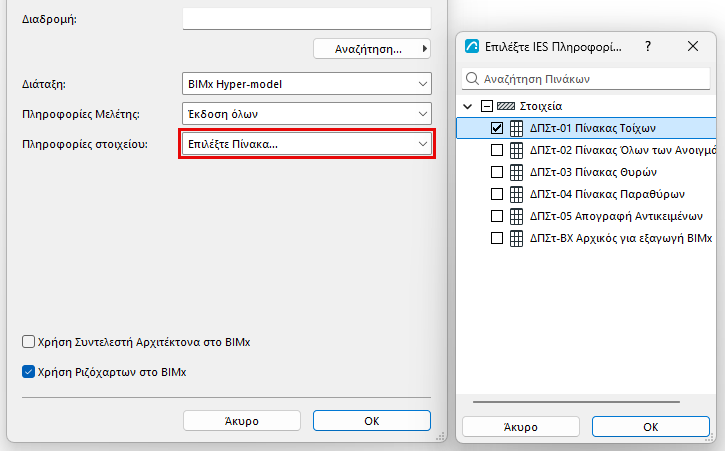
Task: Open Επιλέξτε Πίνακα dropdown
Action: tap(307, 144)
